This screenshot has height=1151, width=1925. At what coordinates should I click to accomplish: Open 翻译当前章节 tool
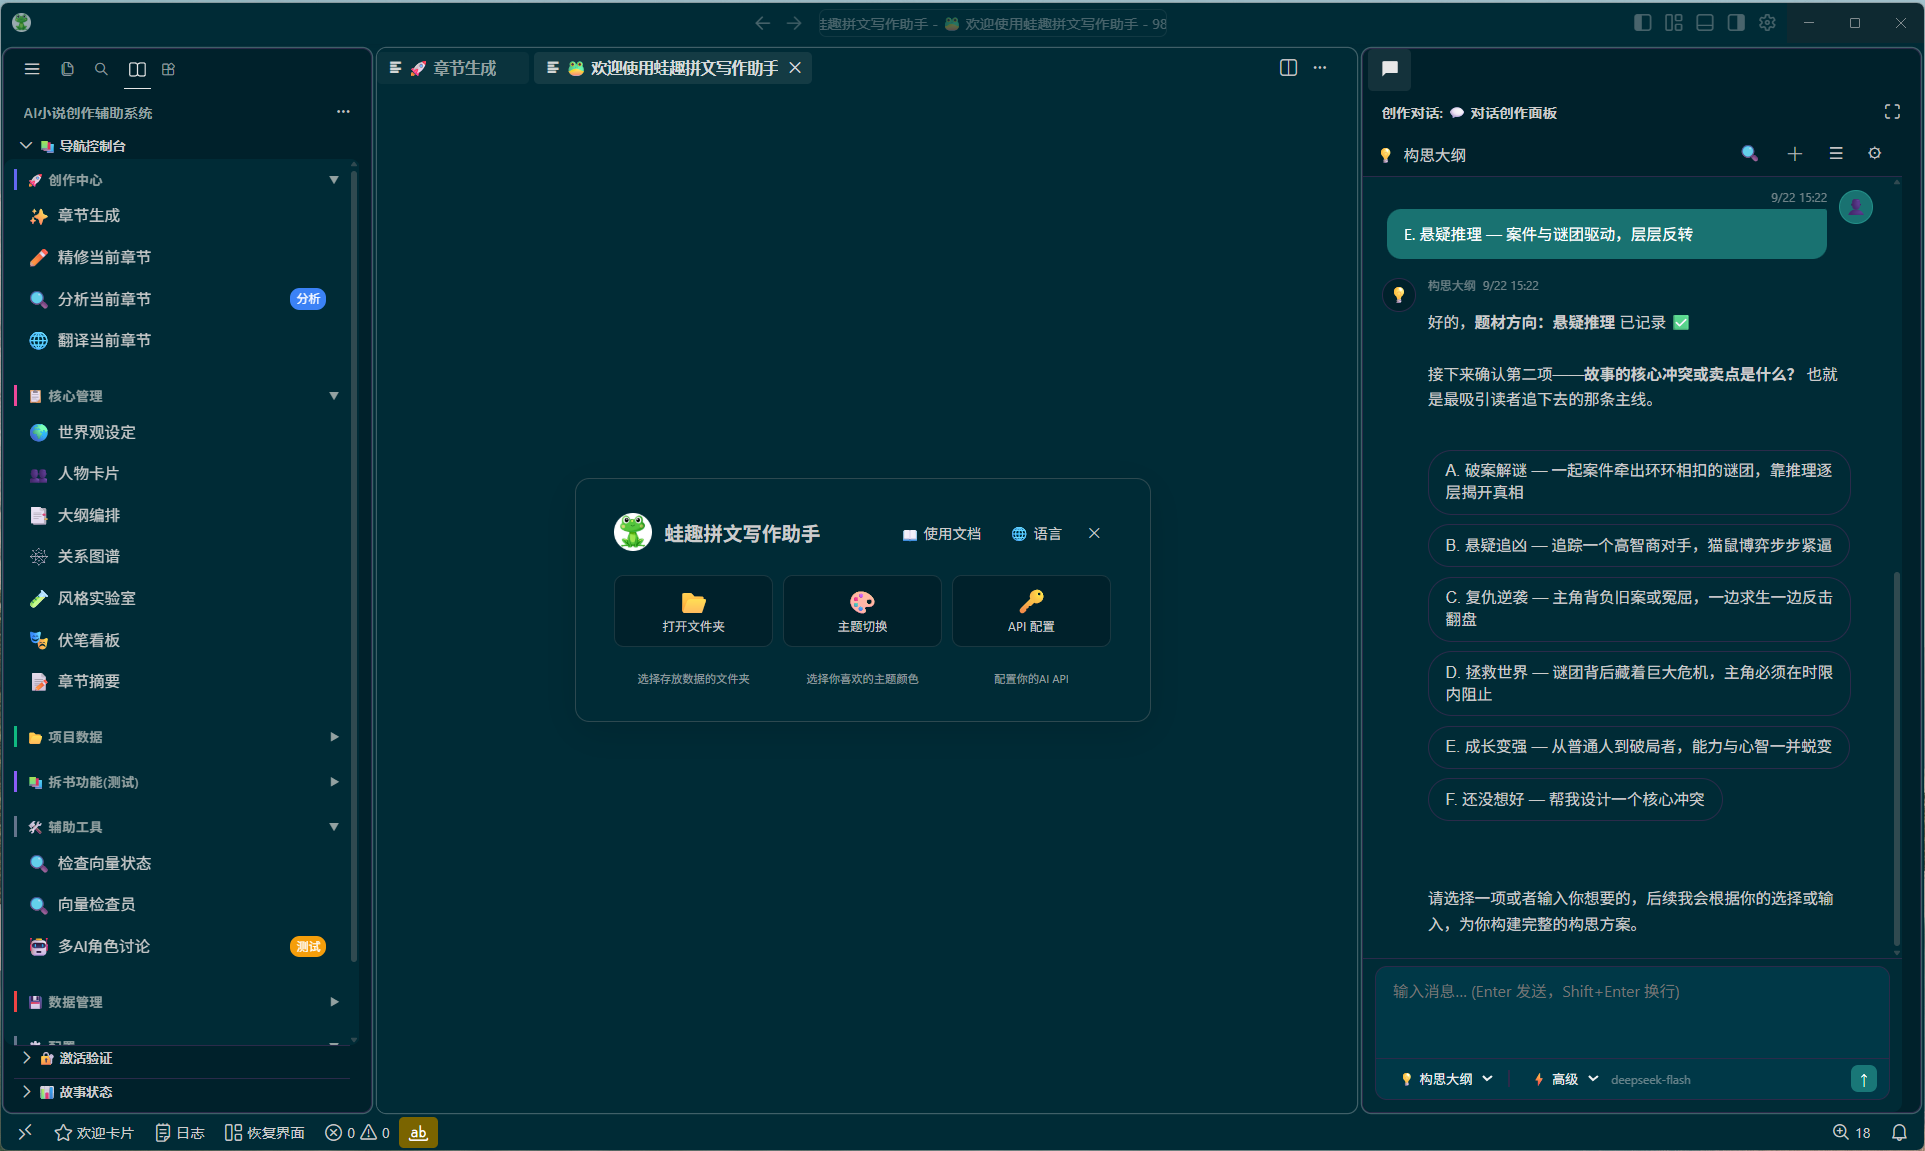coord(180,341)
